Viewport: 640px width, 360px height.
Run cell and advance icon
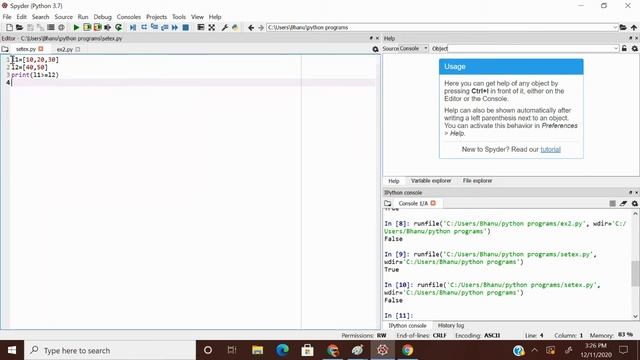97,27
